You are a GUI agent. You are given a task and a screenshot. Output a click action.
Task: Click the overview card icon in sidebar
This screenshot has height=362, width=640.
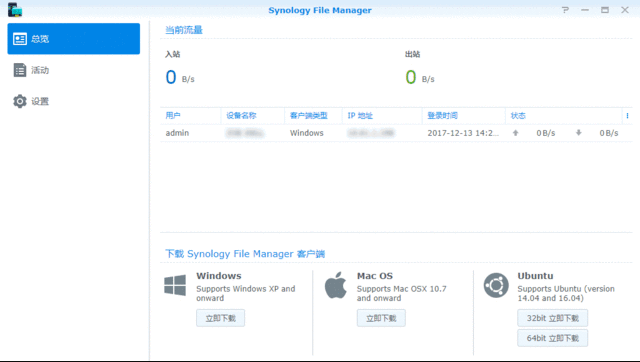(20, 39)
